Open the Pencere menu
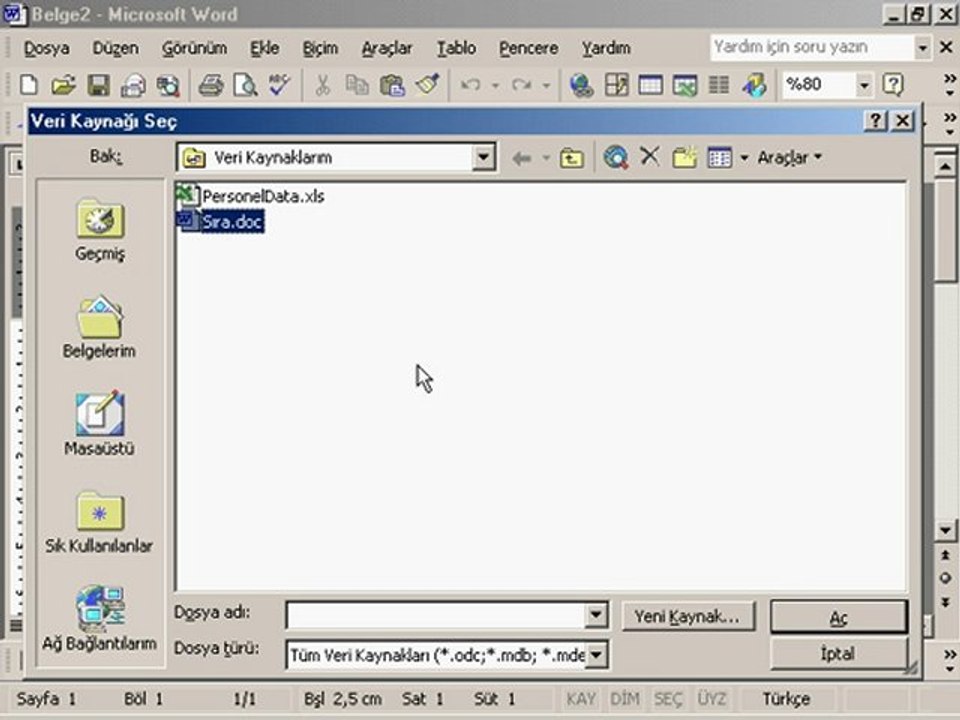This screenshot has height=720, width=960. click(528, 48)
